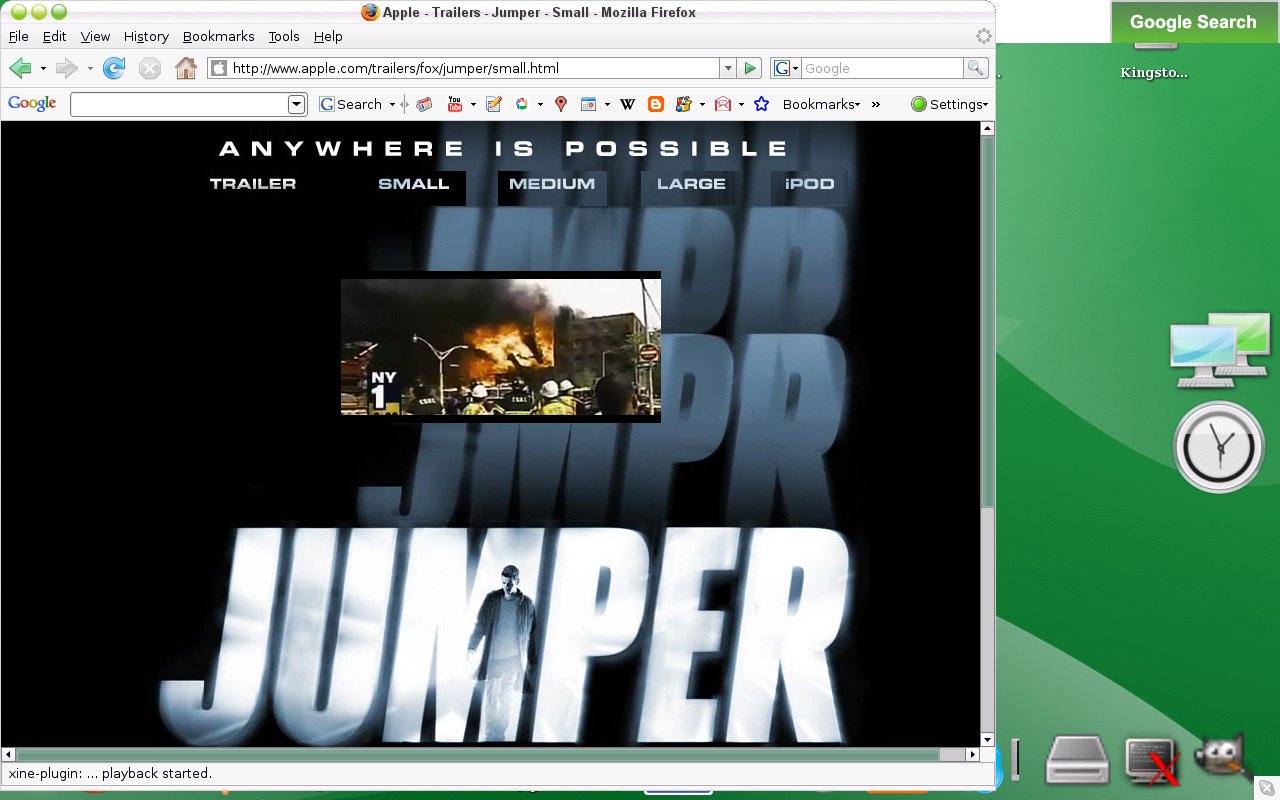This screenshot has height=800, width=1280.
Task: Click the puzzle-piece toolbar icon beside Blogger
Action: (x=684, y=104)
